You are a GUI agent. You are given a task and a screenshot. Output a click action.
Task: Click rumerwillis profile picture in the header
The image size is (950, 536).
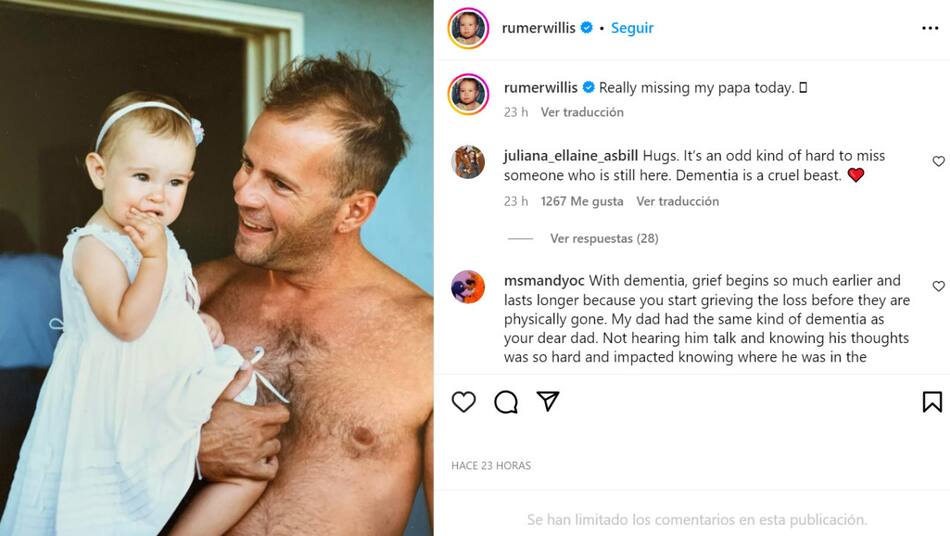(468, 28)
